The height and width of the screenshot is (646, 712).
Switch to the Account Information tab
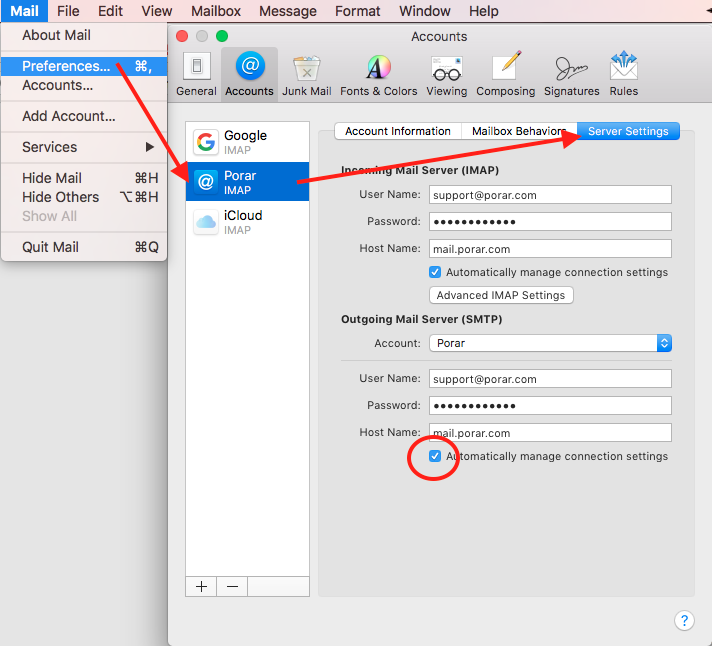click(x=397, y=131)
